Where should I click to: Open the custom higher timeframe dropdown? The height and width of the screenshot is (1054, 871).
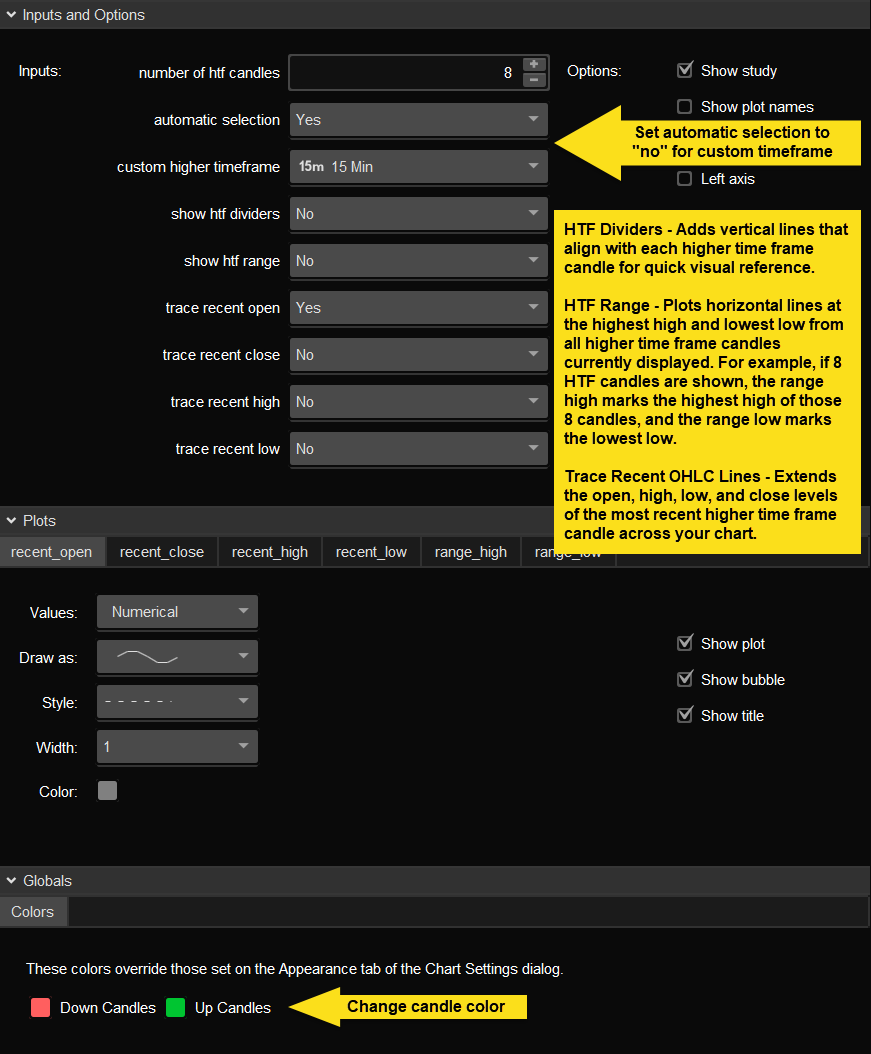point(418,167)
